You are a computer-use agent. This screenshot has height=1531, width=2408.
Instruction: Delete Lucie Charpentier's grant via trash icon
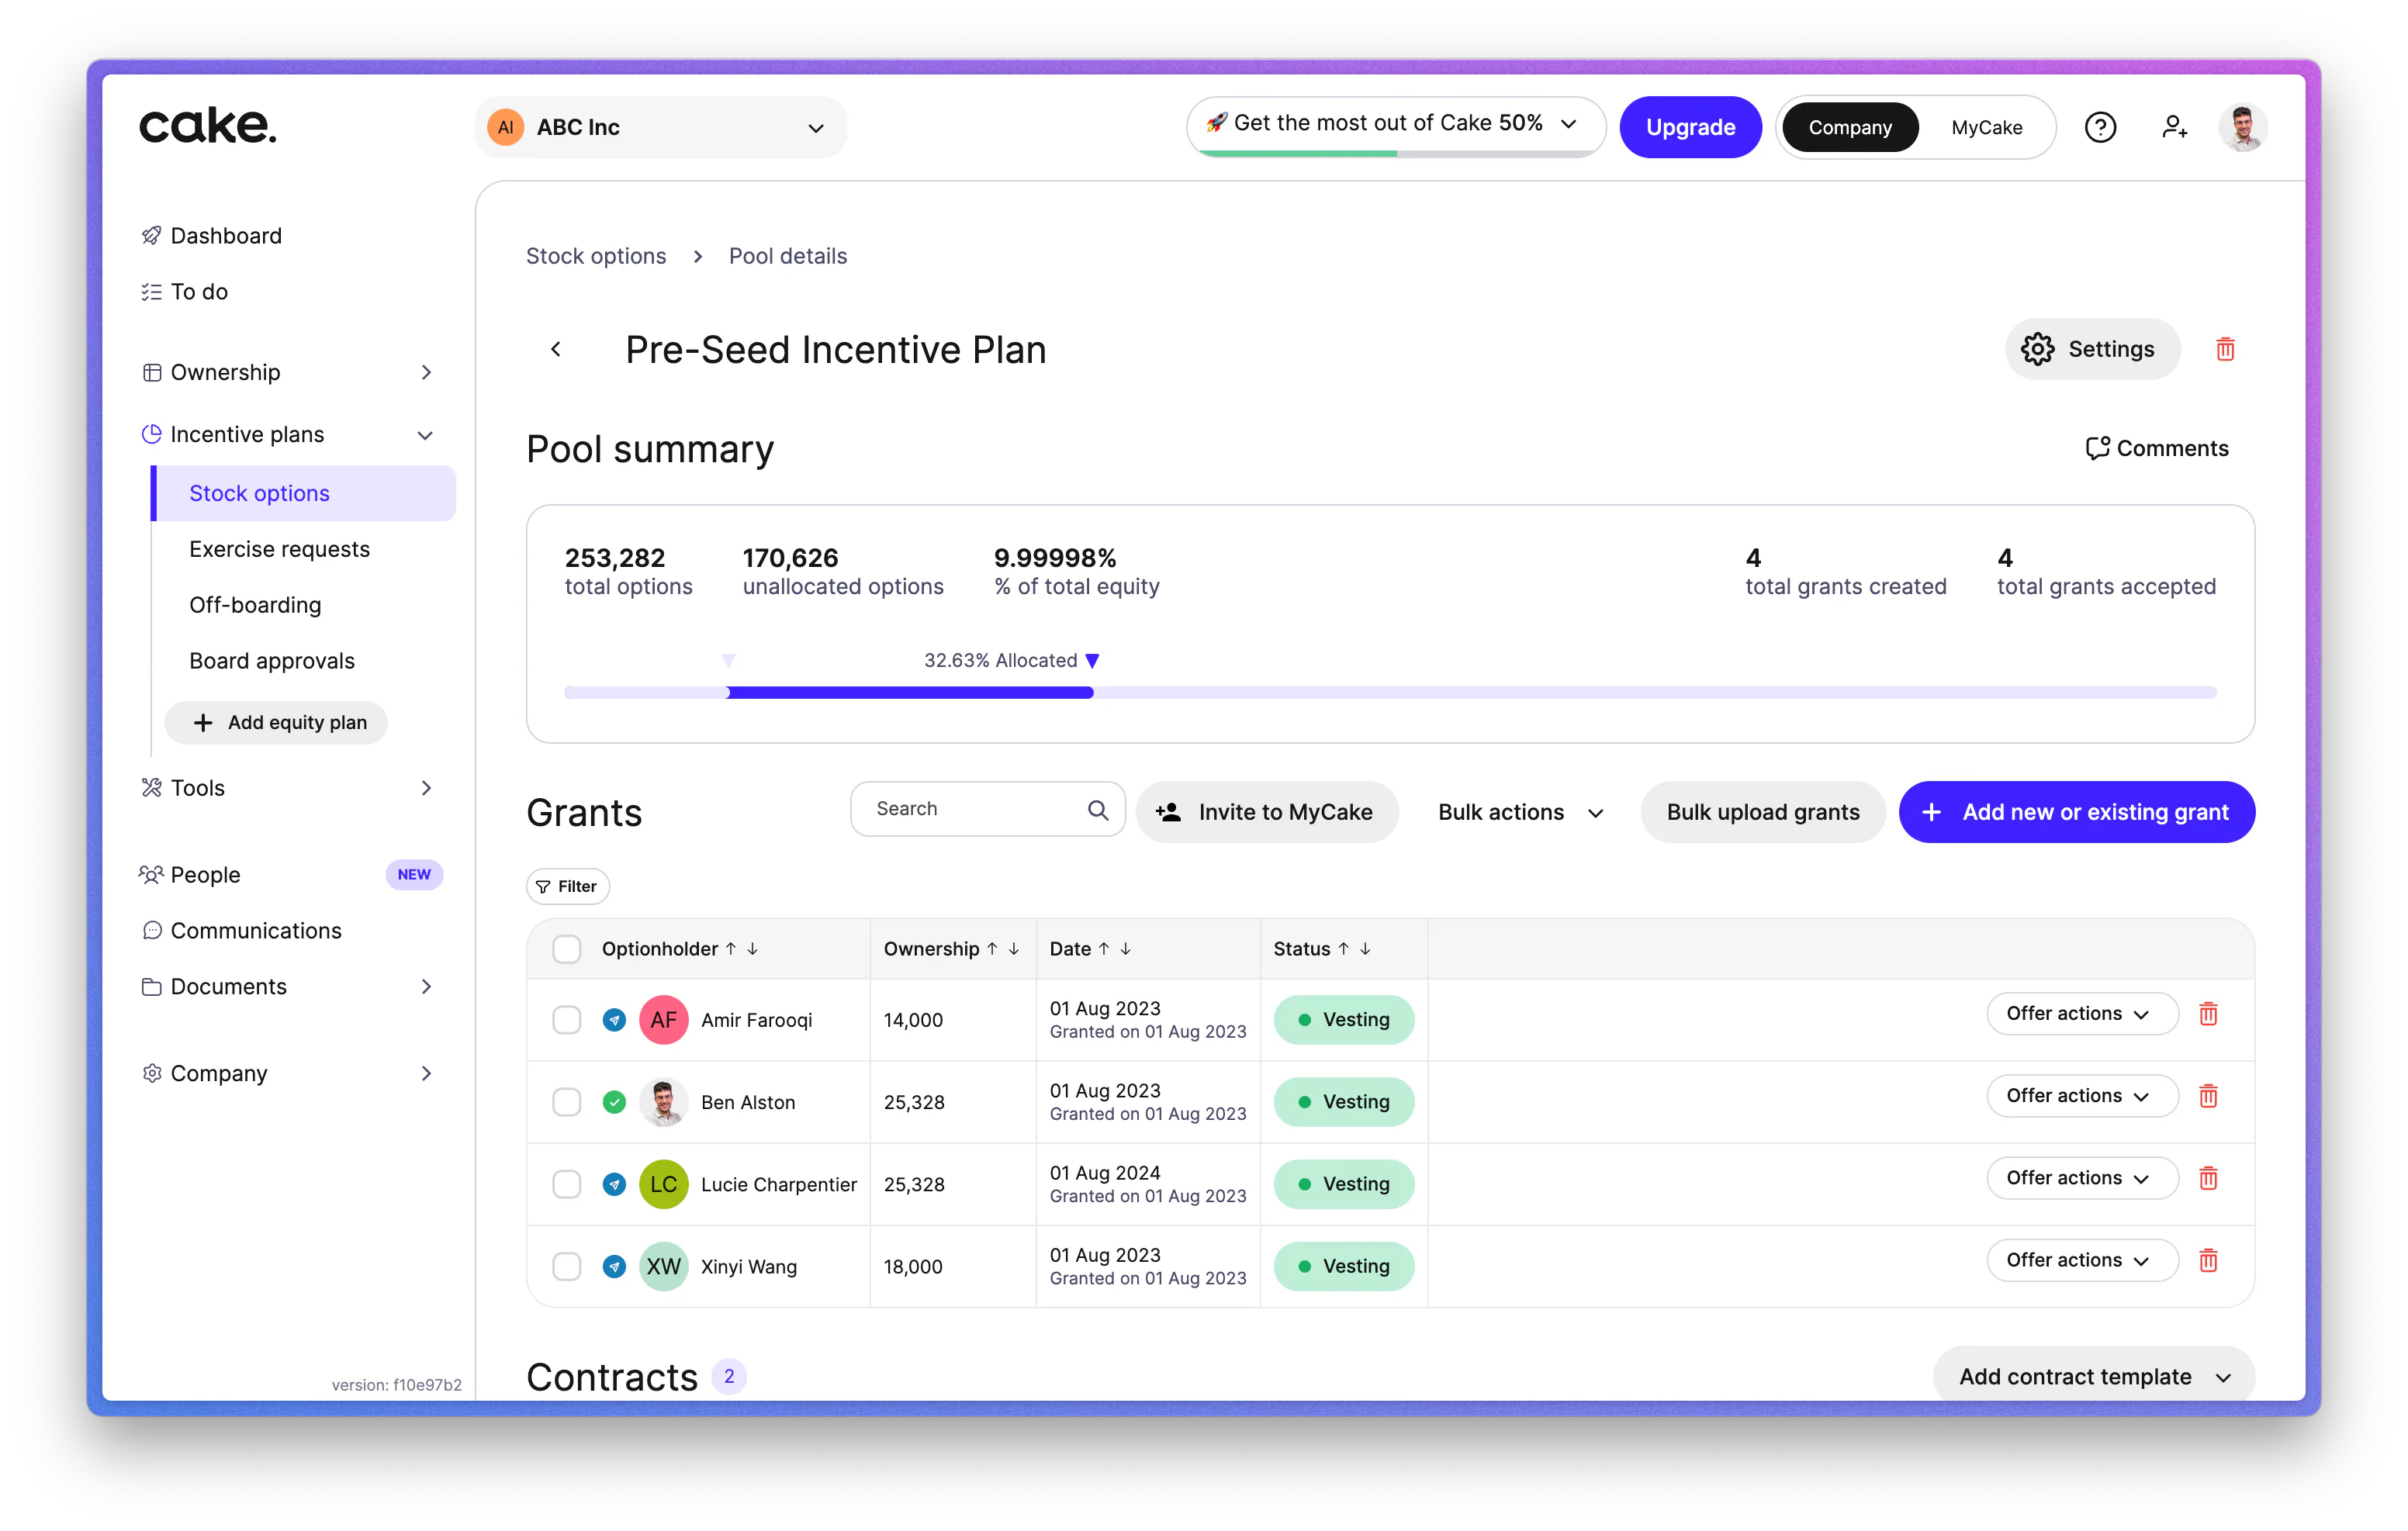point(2208,1178)
